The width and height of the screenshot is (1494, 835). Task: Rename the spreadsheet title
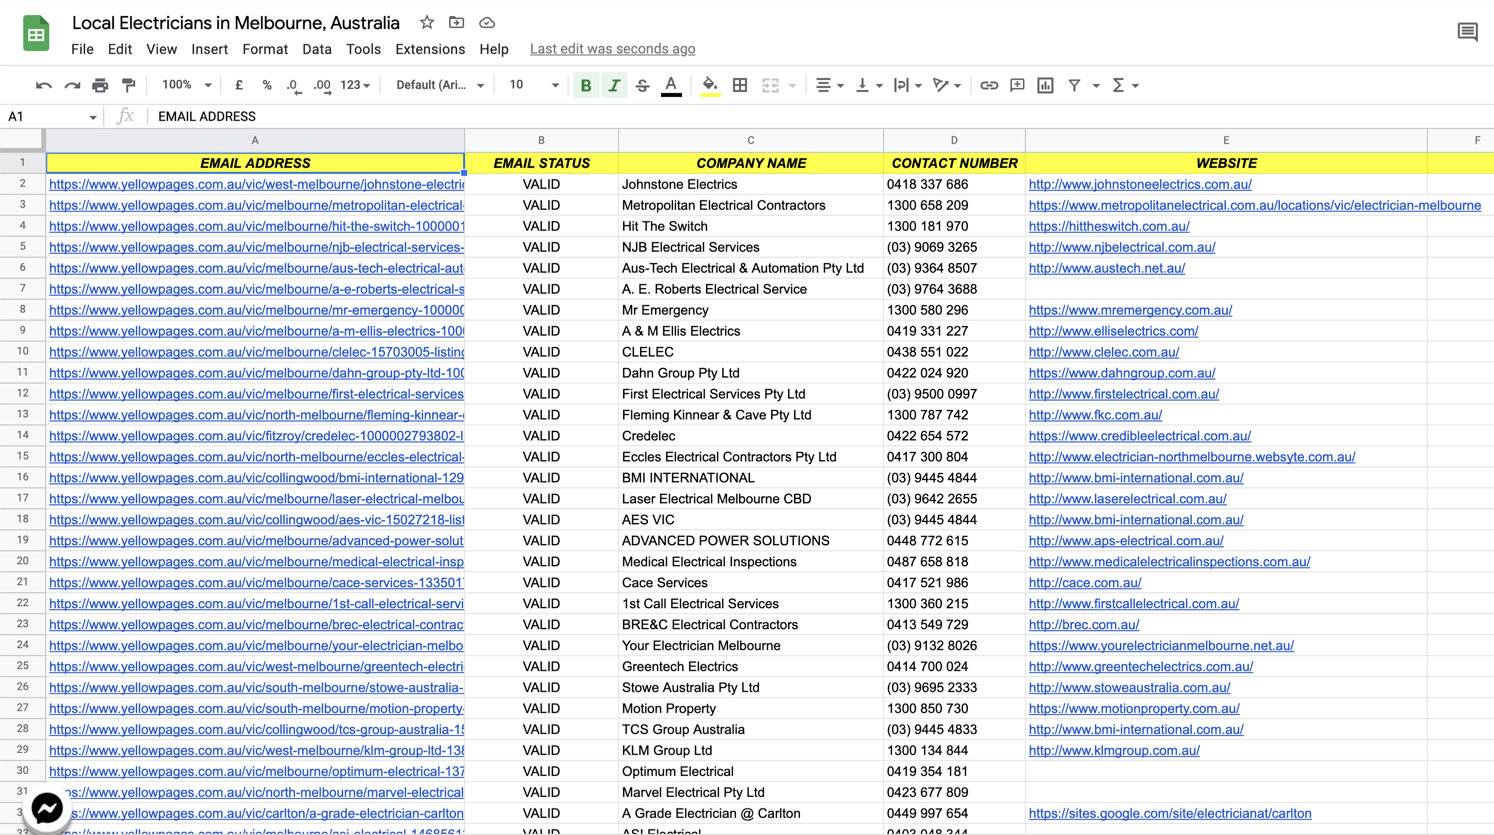pos(236,22)
